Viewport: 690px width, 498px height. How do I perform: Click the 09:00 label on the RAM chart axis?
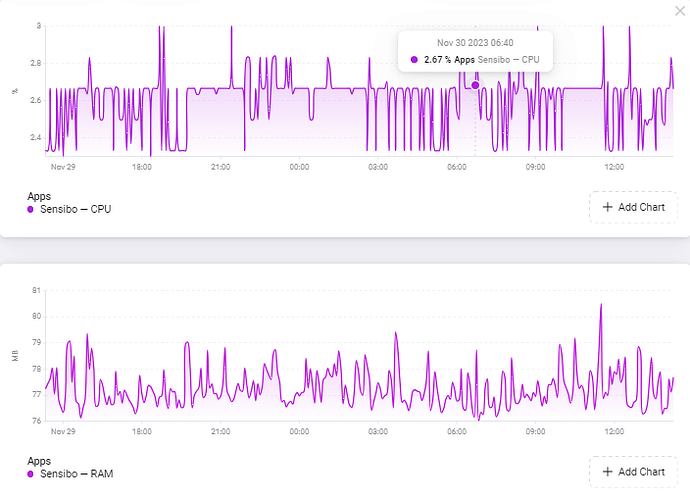[x=536, y=432]
